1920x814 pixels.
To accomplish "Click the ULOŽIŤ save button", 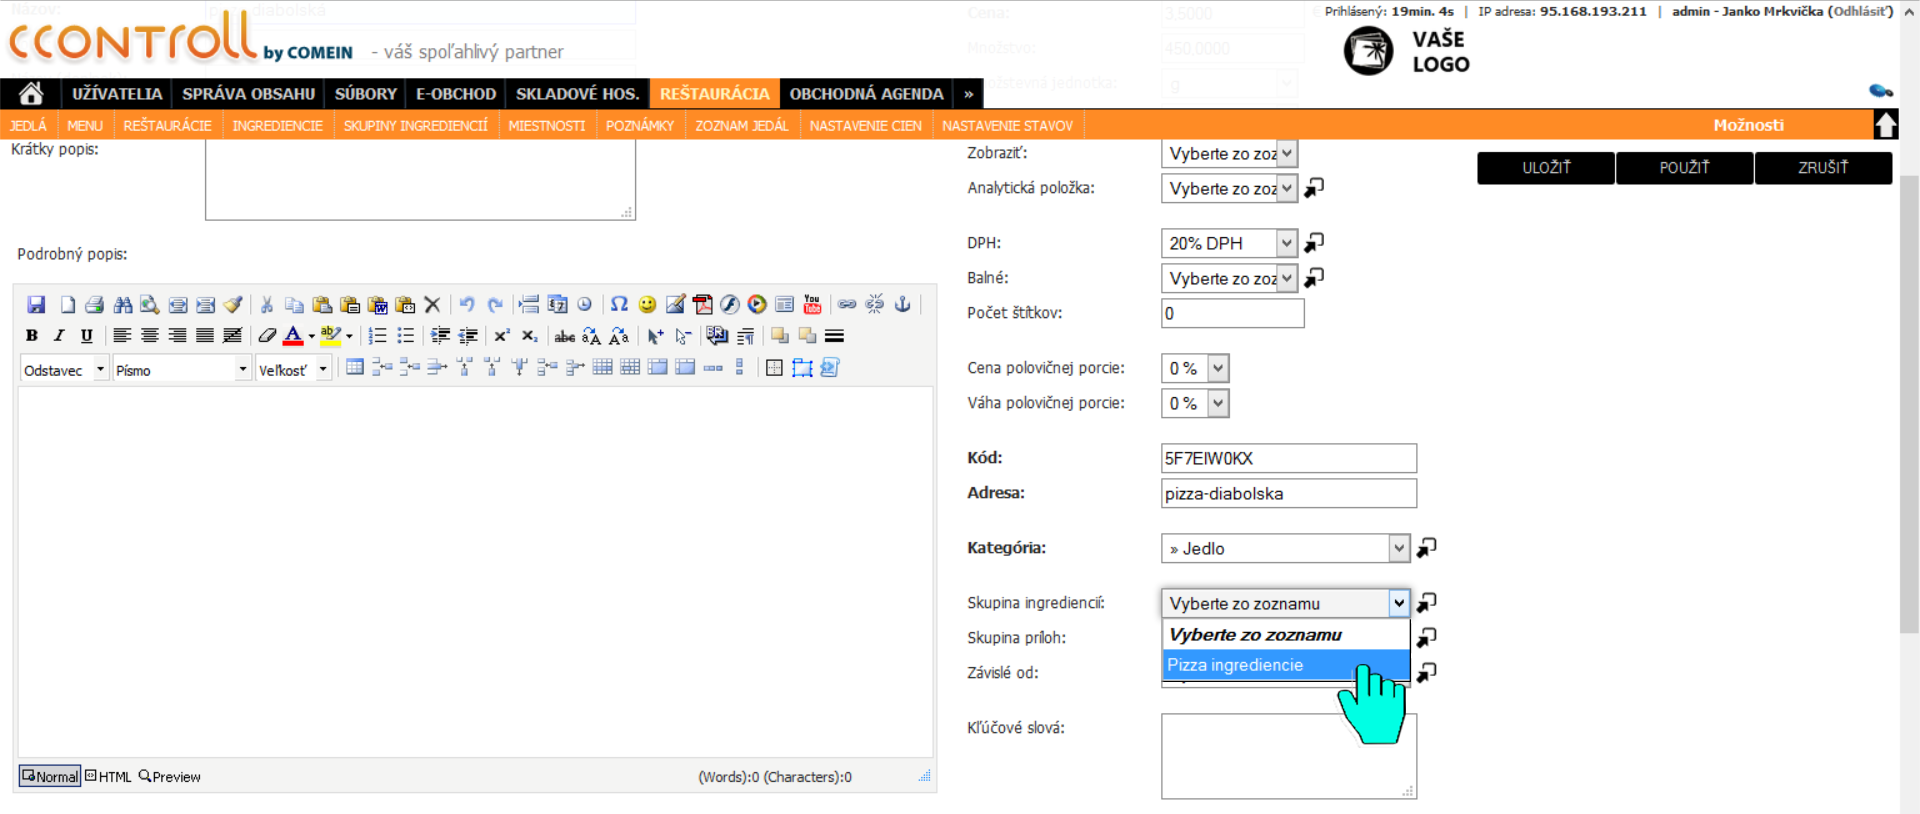I will pyautogui.click(x=1546, y=168).
